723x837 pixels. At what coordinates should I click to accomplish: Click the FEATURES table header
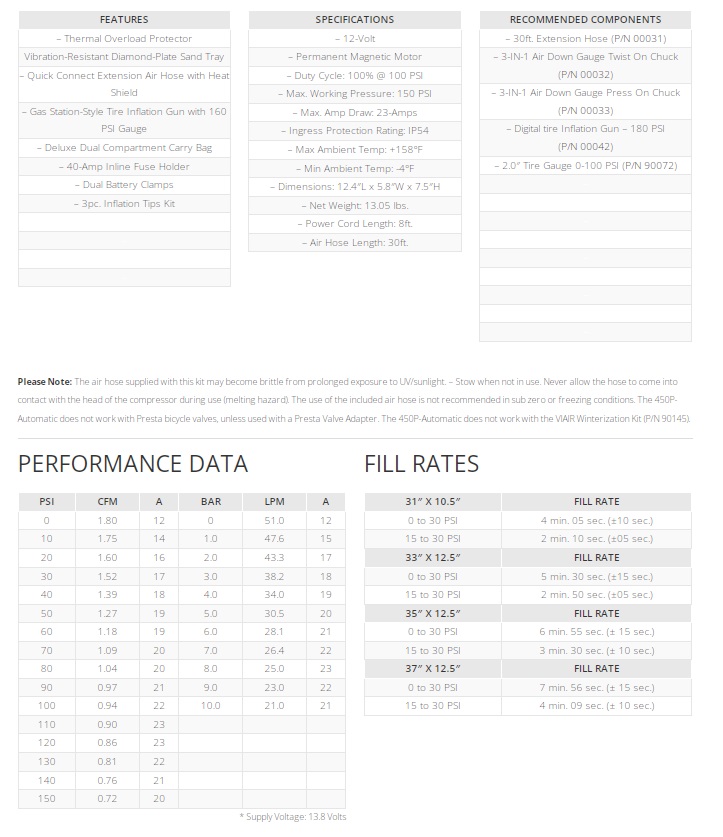pos(124,19)
